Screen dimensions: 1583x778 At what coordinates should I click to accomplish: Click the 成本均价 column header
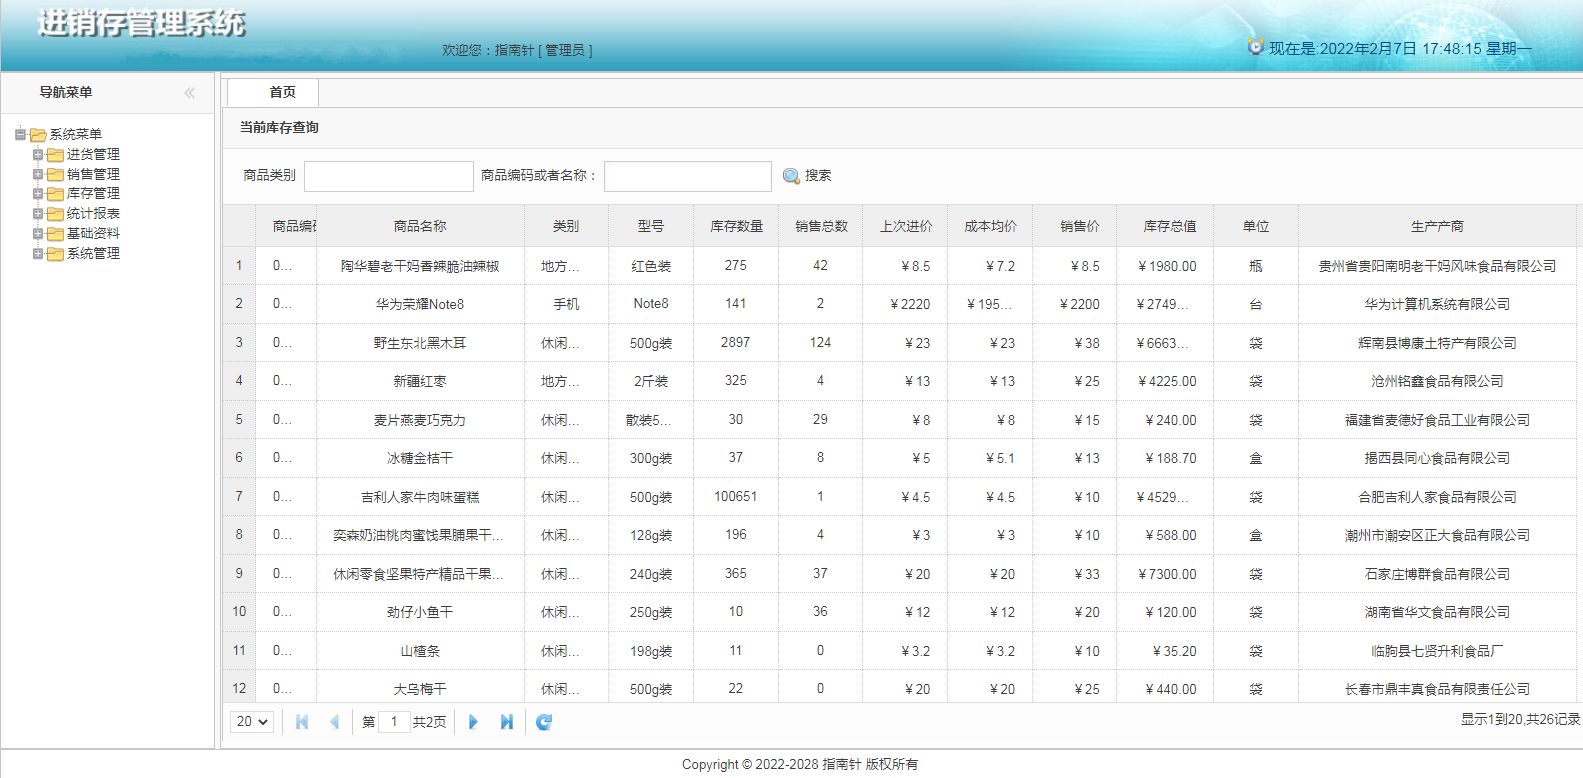pyautogui.click(x=990, y=227)
